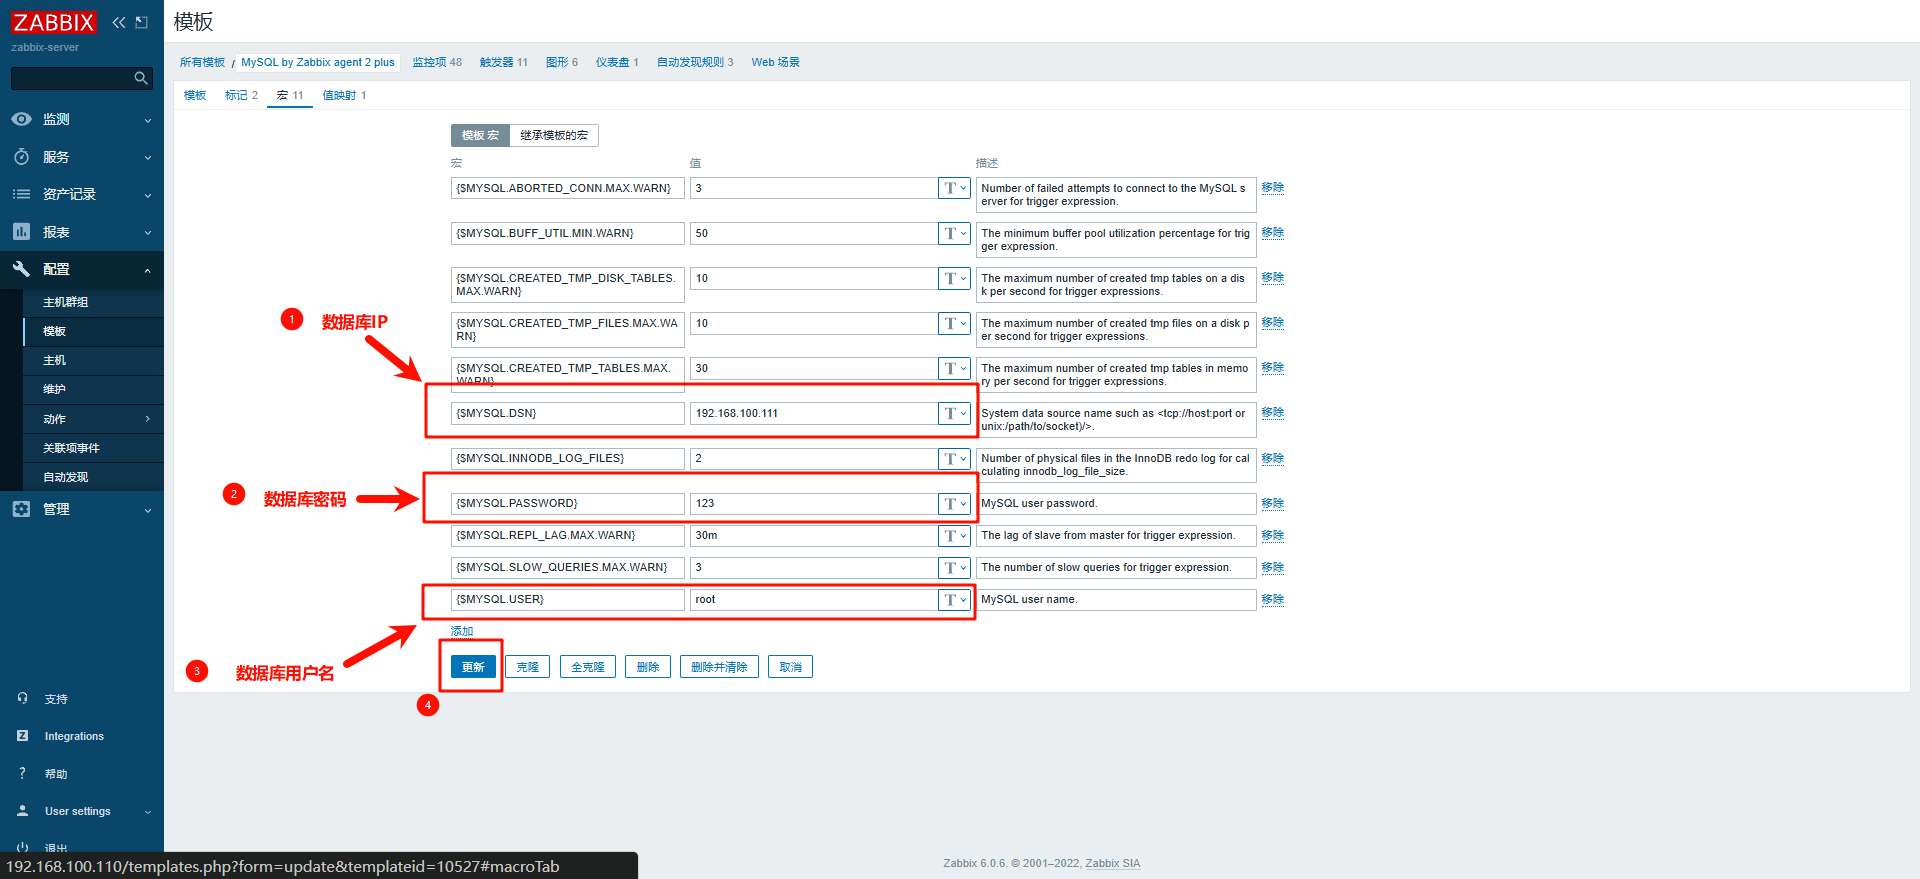
Task: Click the 更新 update button
Action: [473, 667]
